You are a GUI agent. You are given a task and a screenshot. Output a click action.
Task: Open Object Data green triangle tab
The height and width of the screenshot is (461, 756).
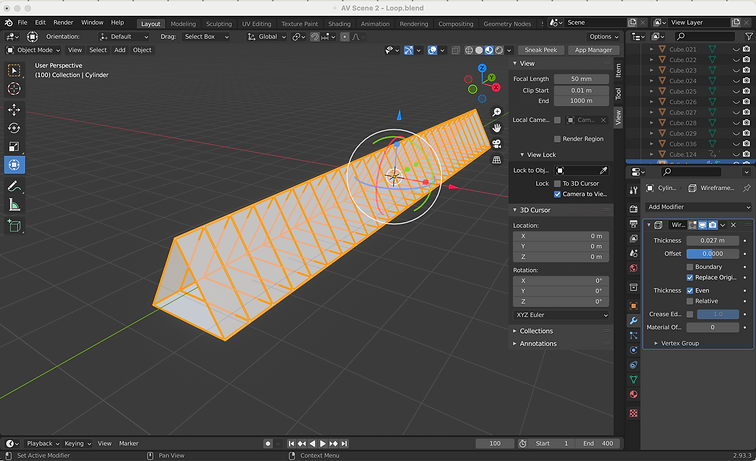tap(634, 380)
